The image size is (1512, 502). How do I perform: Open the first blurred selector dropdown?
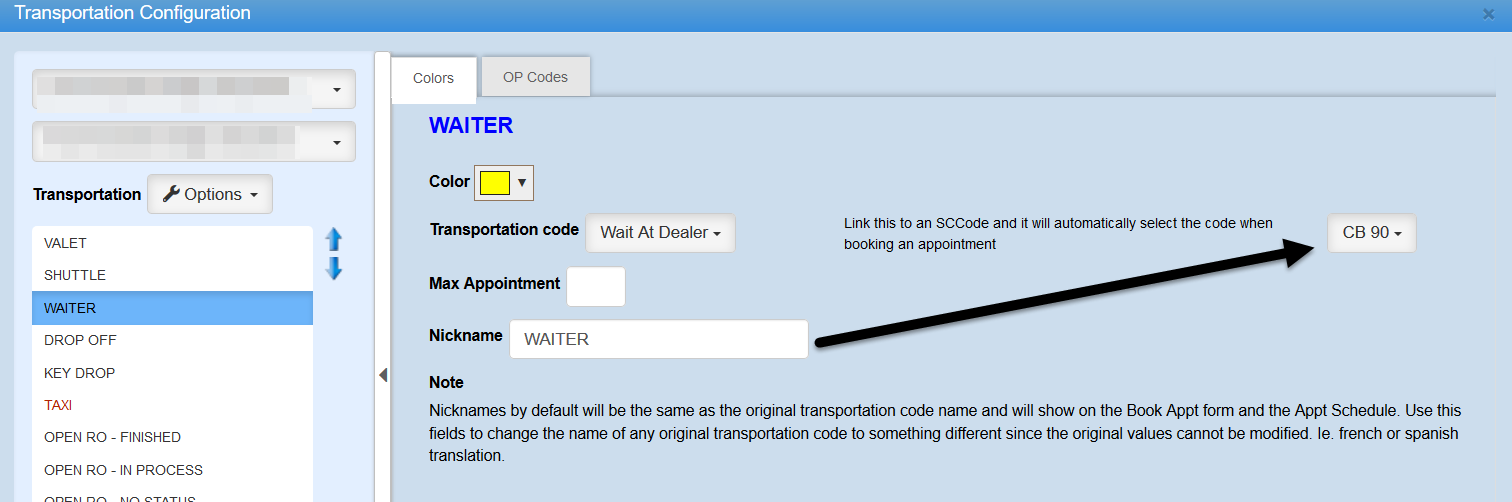pos(194,90)
